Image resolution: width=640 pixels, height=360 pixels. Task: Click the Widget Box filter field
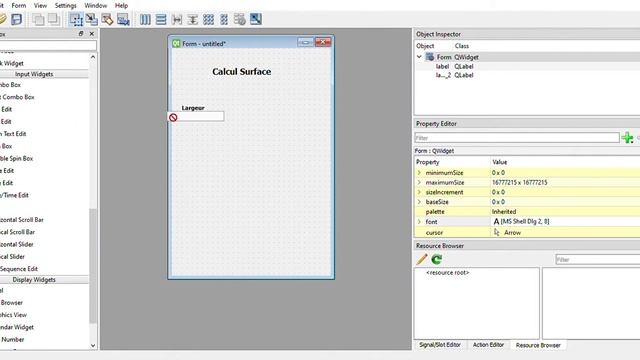point(48,46)
